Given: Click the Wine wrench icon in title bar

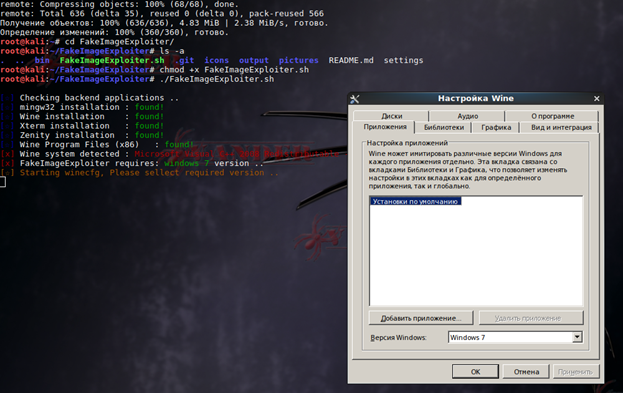Looking at the screenshot, I should coord(355,99).
